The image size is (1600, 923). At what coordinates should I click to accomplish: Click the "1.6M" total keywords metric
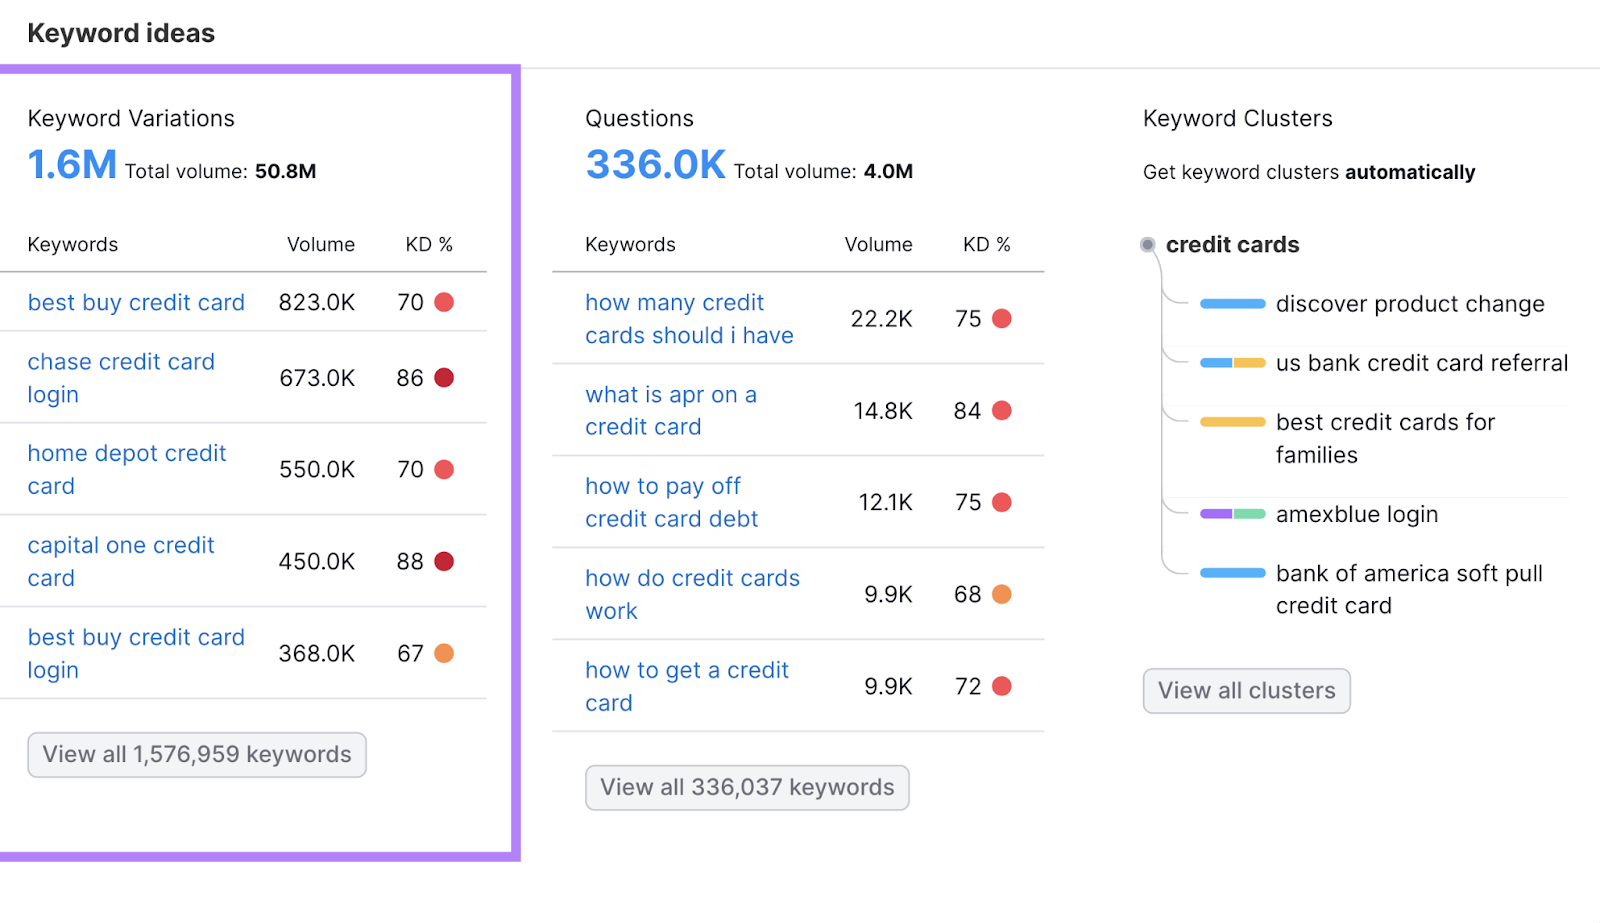coord(71,164)
